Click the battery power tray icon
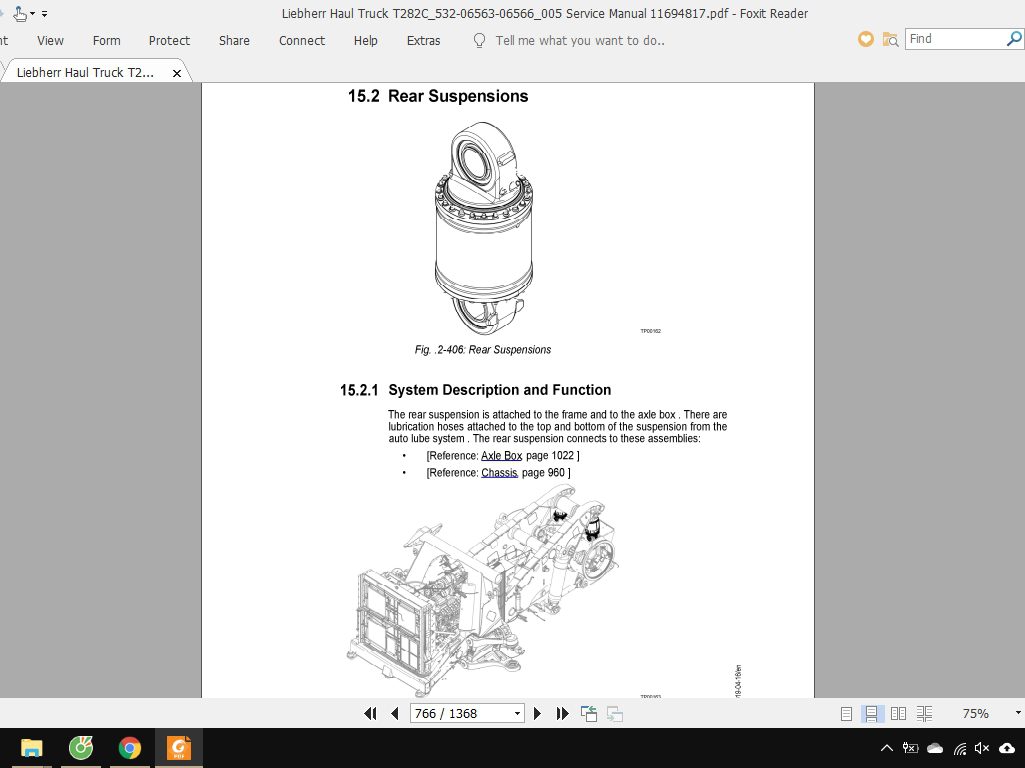 pyautogui.click(x=910, y=748)
